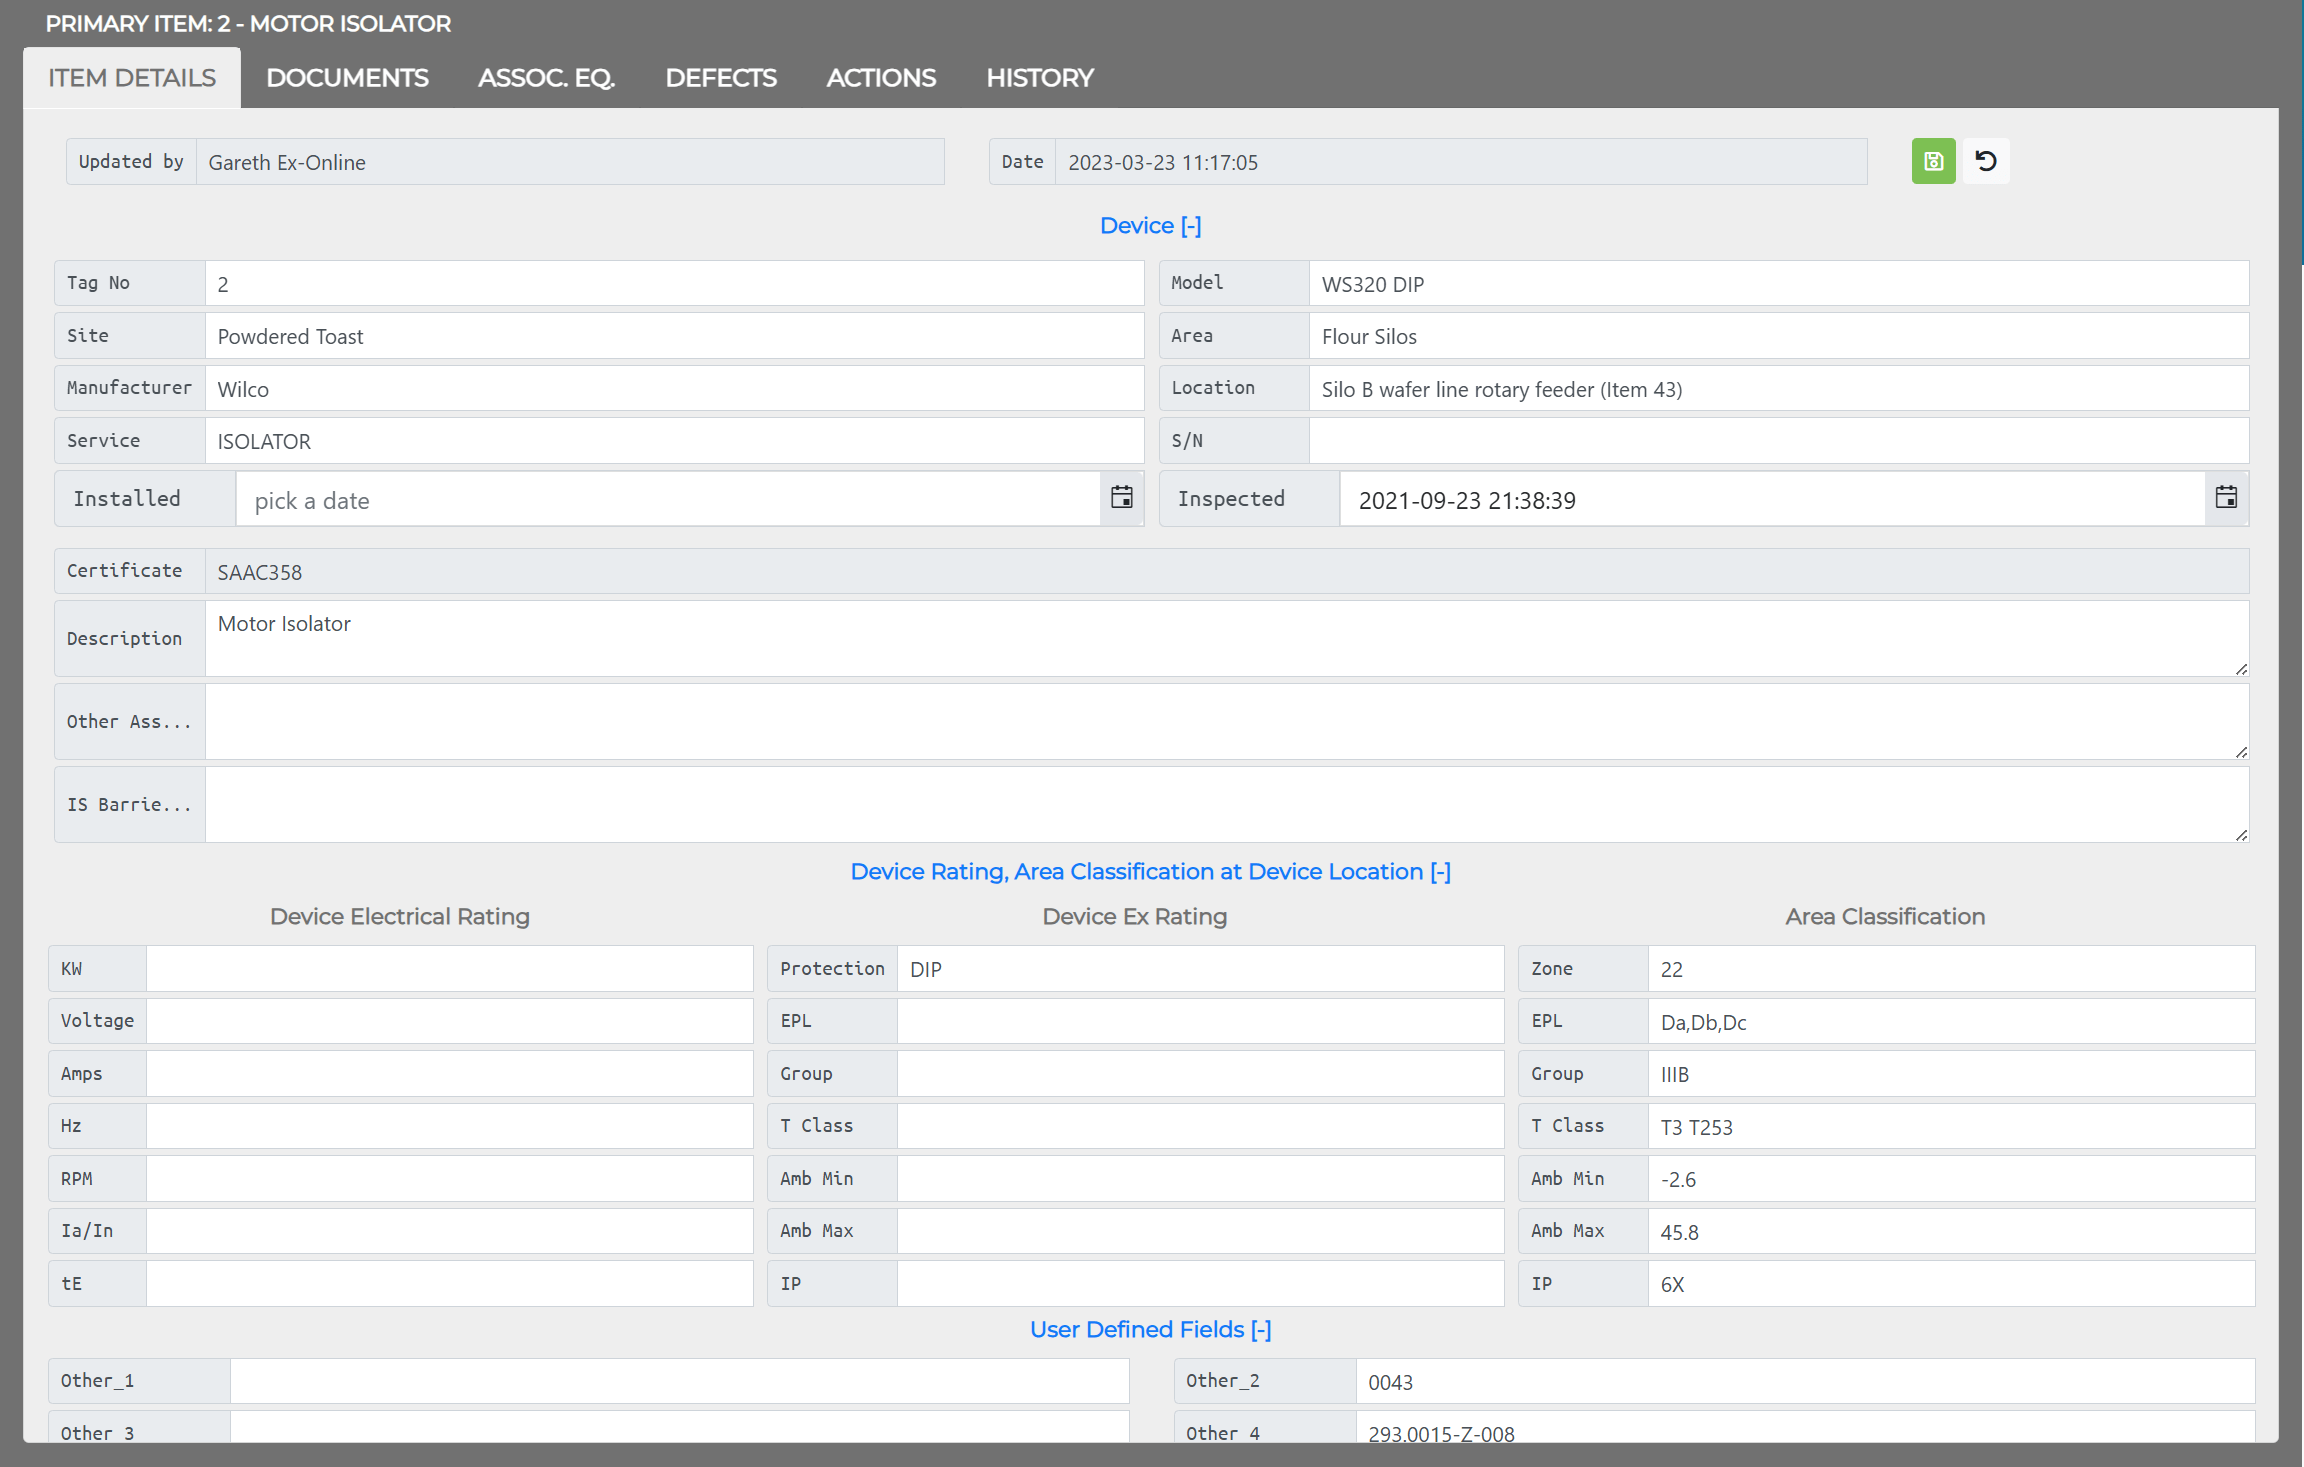Click the Zone field showing 22
This screenshot has height=1467, width=2304.
tap(1951, 969)
